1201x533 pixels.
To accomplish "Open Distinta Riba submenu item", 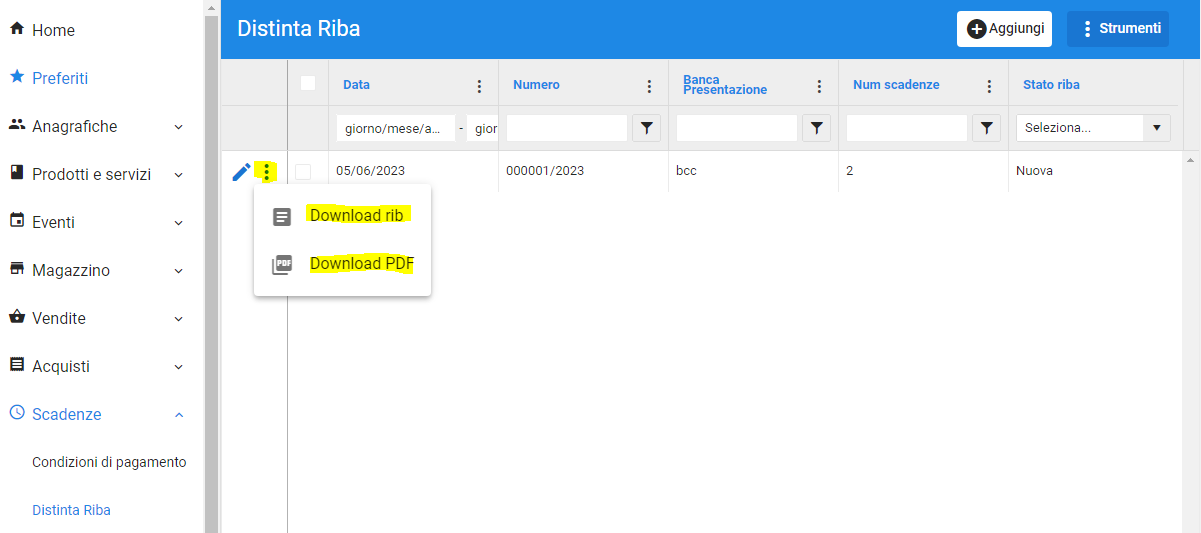I will 71,510.
